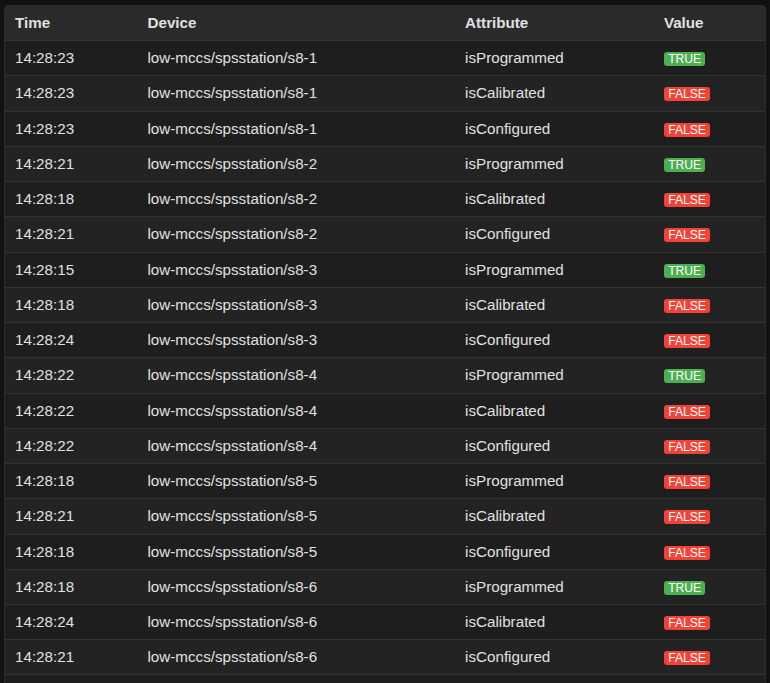Click device name in s8-2 isCalibrated row

click(x=232, y=199)
